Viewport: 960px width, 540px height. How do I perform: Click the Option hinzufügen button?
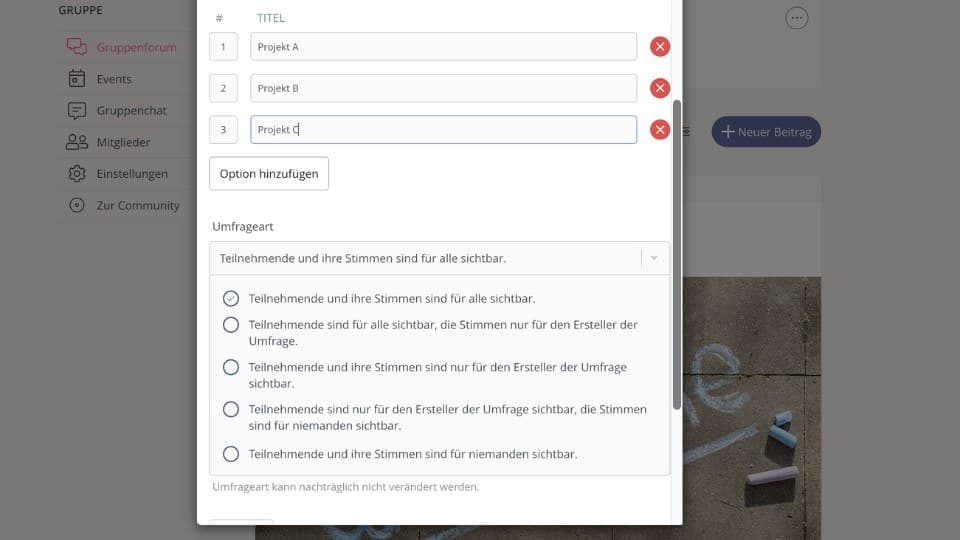click(x=269, y=174)
